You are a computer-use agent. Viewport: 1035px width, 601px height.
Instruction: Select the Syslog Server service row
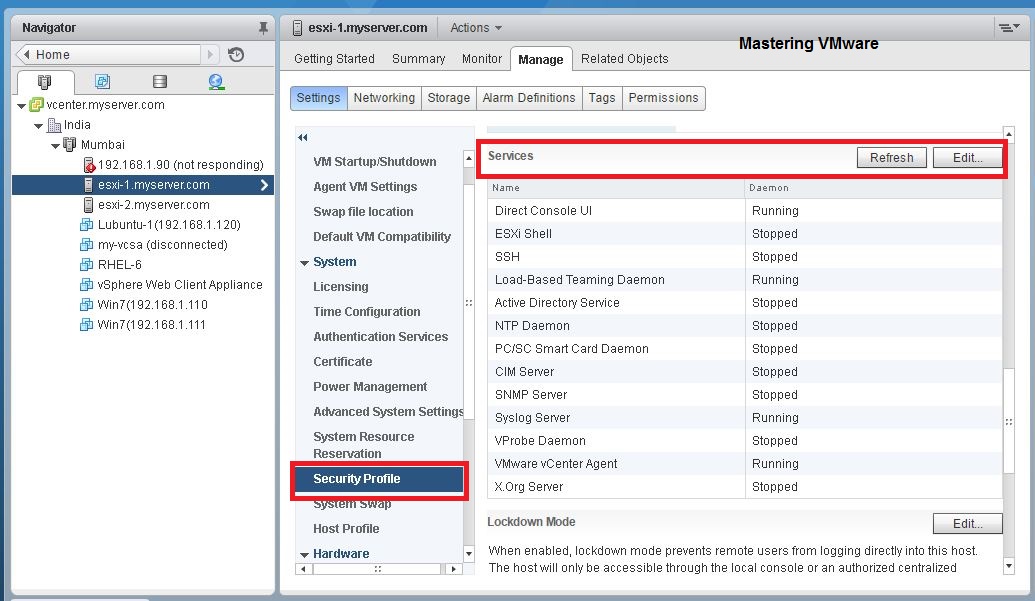tap(745, 418)
